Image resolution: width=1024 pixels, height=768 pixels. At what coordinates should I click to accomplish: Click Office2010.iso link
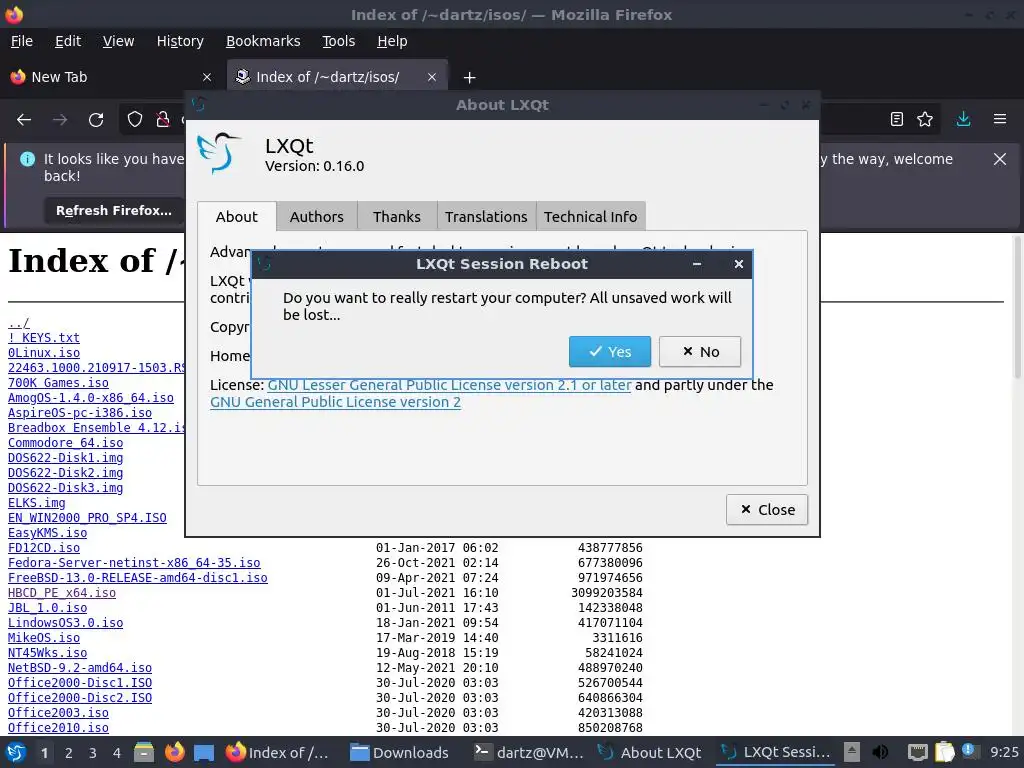pyautogui.click(x=58, y=728)
